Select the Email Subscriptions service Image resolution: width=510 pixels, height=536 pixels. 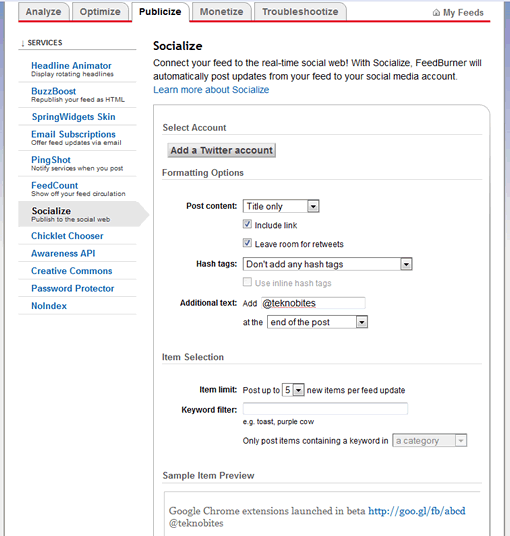tap(73, 134)
